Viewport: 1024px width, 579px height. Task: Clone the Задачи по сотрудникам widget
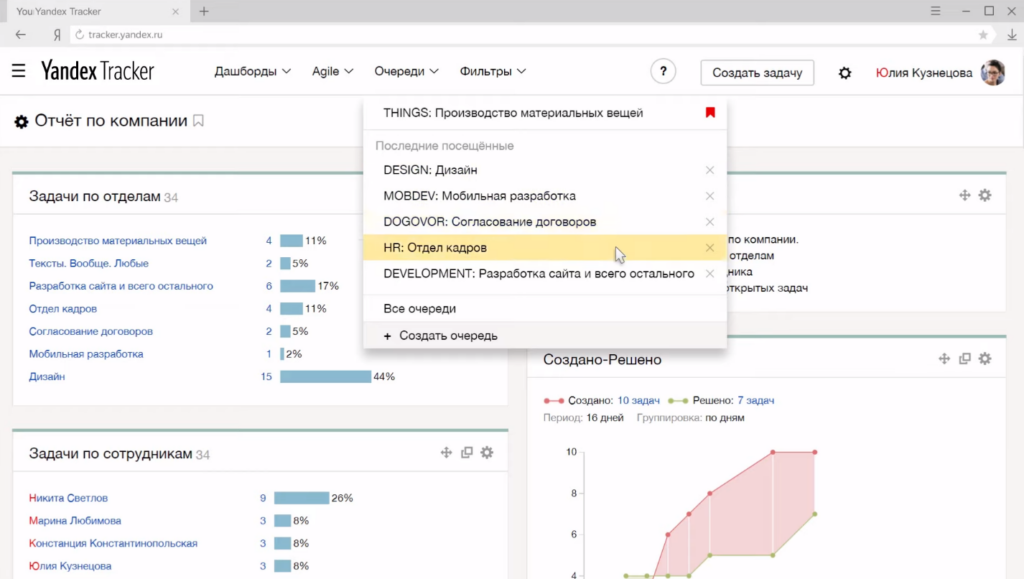click(x=467, y=453)
